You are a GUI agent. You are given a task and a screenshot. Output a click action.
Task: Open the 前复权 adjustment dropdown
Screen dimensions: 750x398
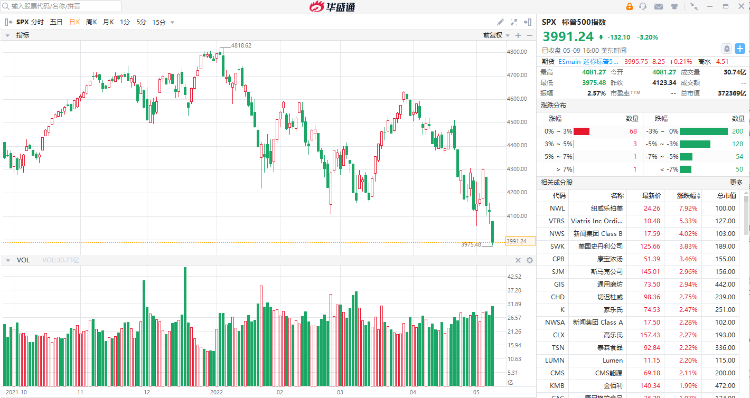pyautogui.click(x=496, y=35)
